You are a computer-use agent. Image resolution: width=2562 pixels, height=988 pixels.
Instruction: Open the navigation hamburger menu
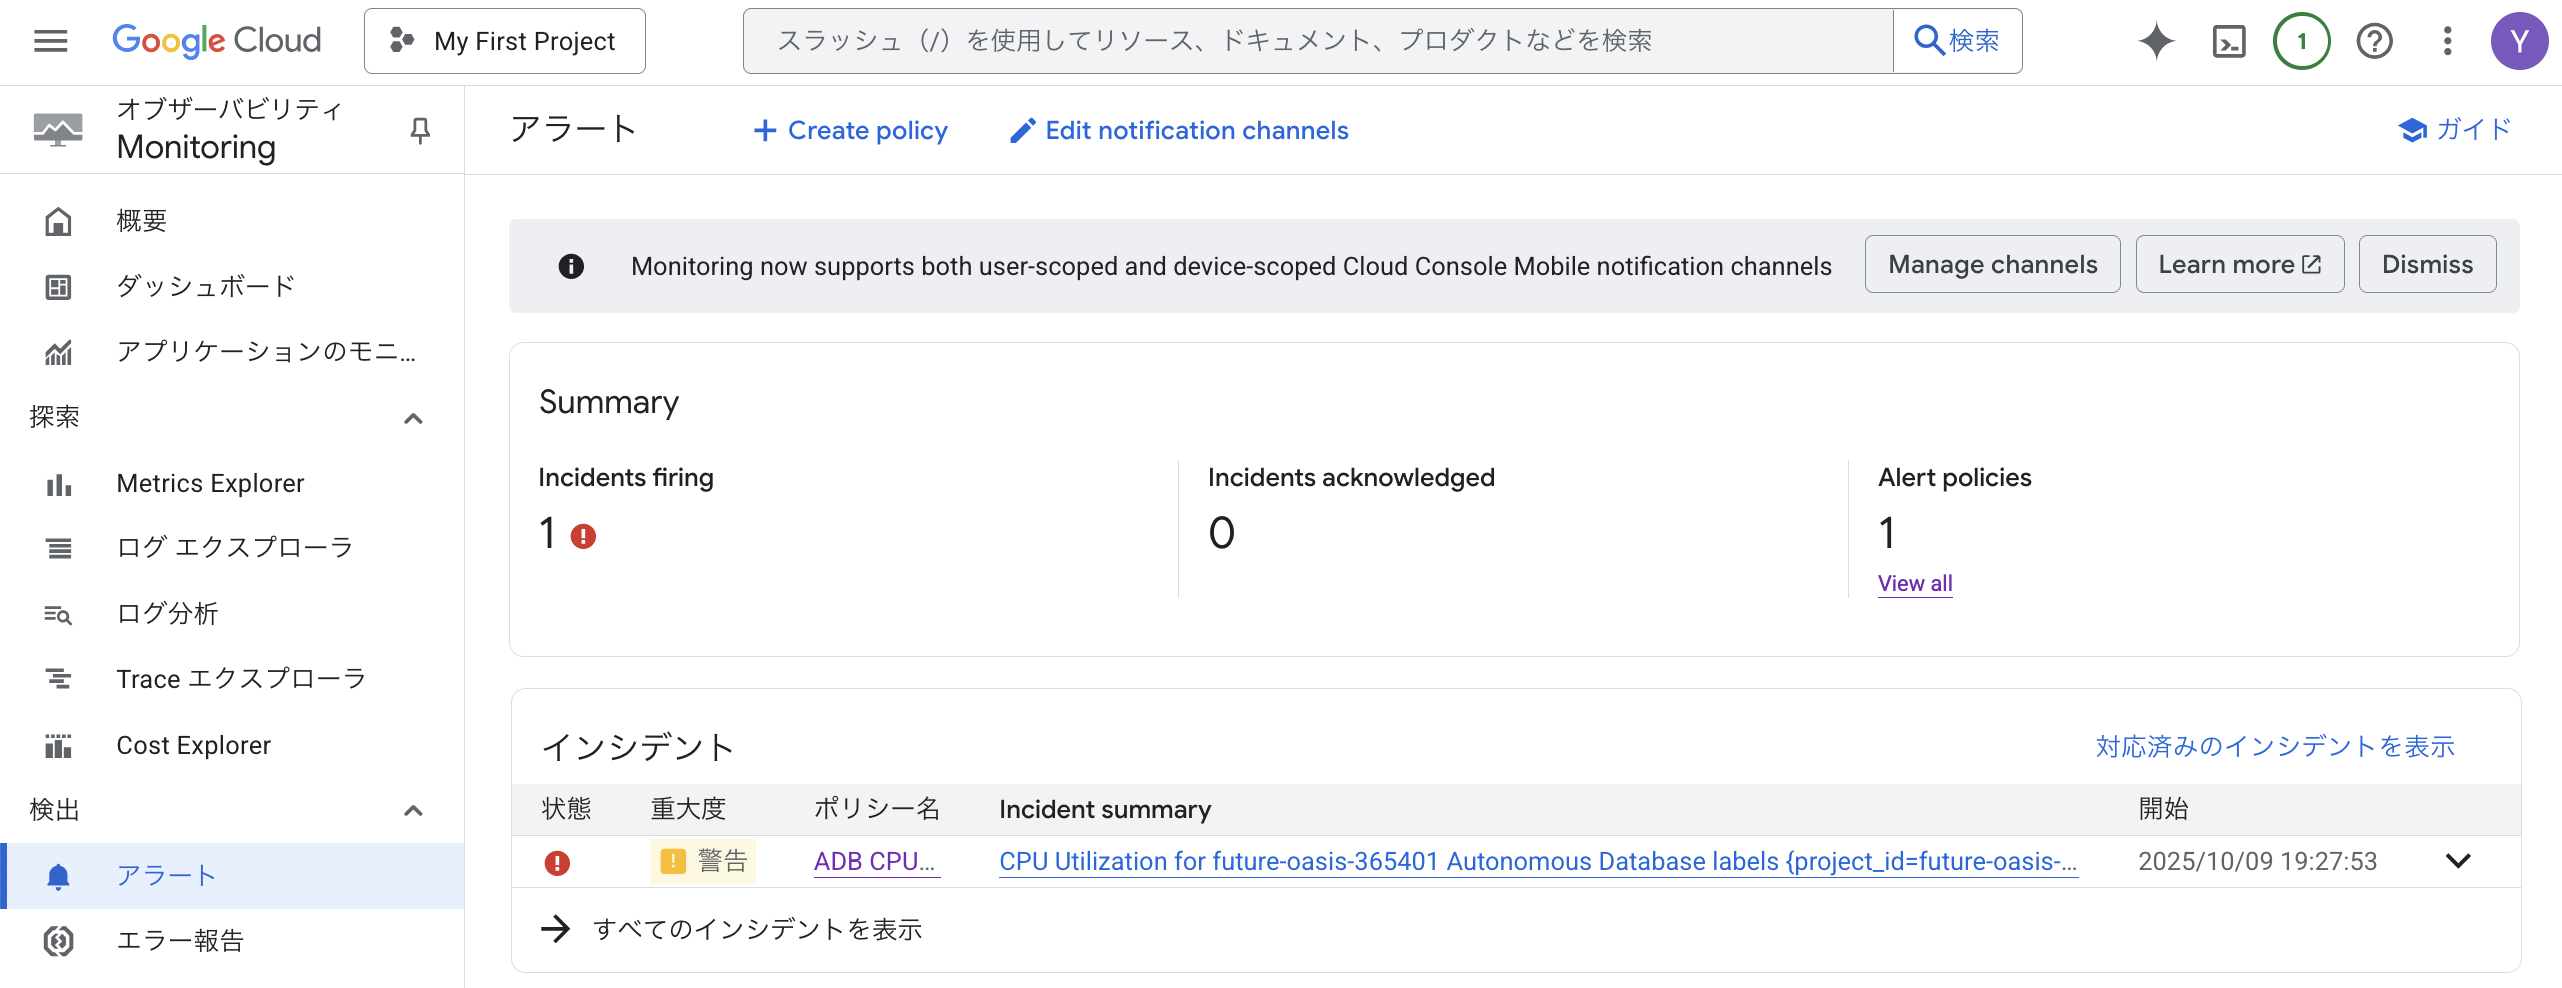pos(49,40)
